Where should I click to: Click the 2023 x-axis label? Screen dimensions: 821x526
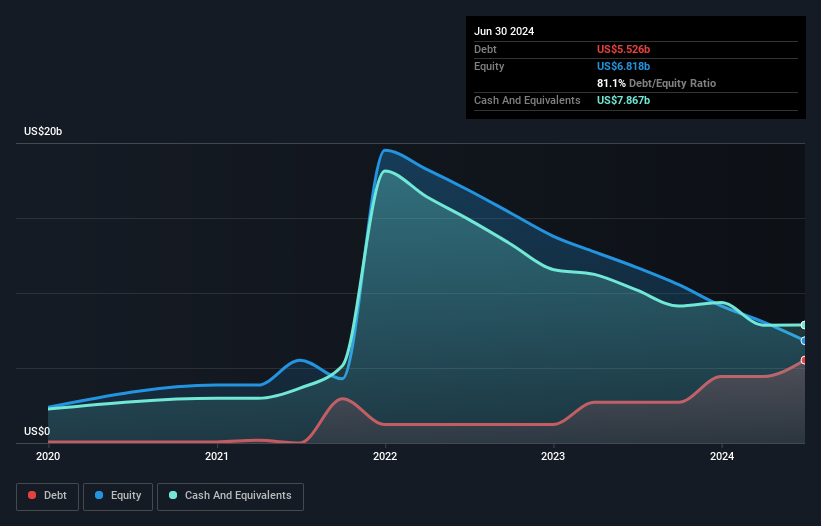[x=553, y=456]
